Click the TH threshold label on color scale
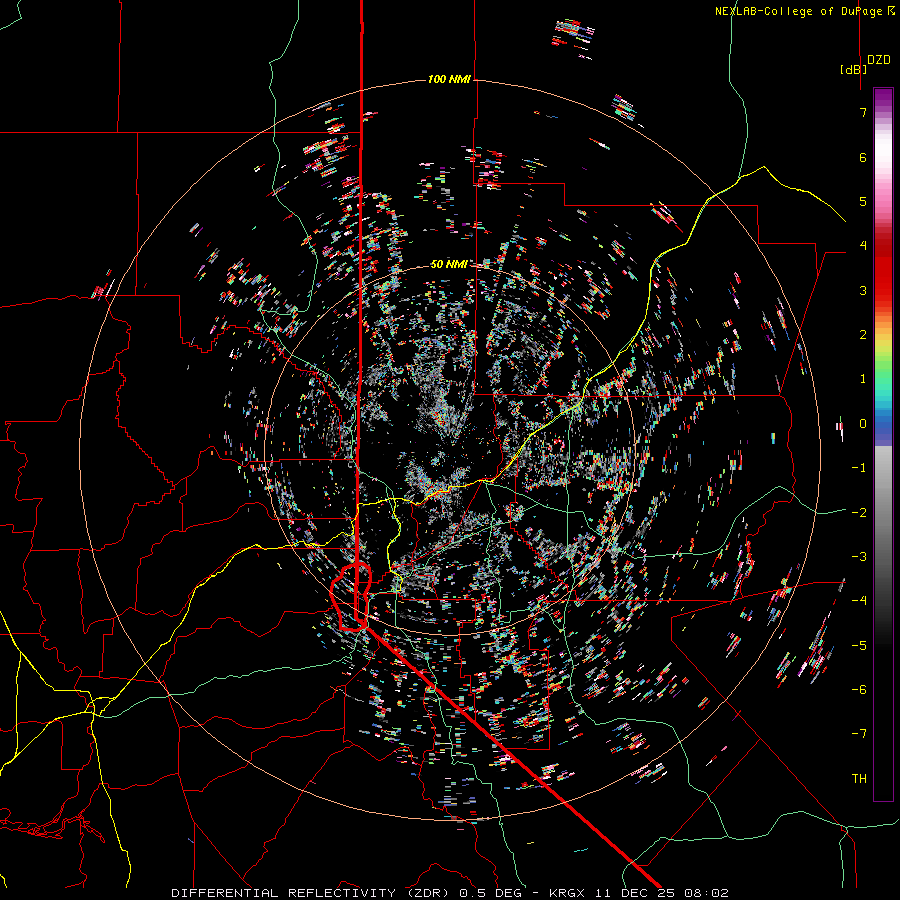 [859, 779]
